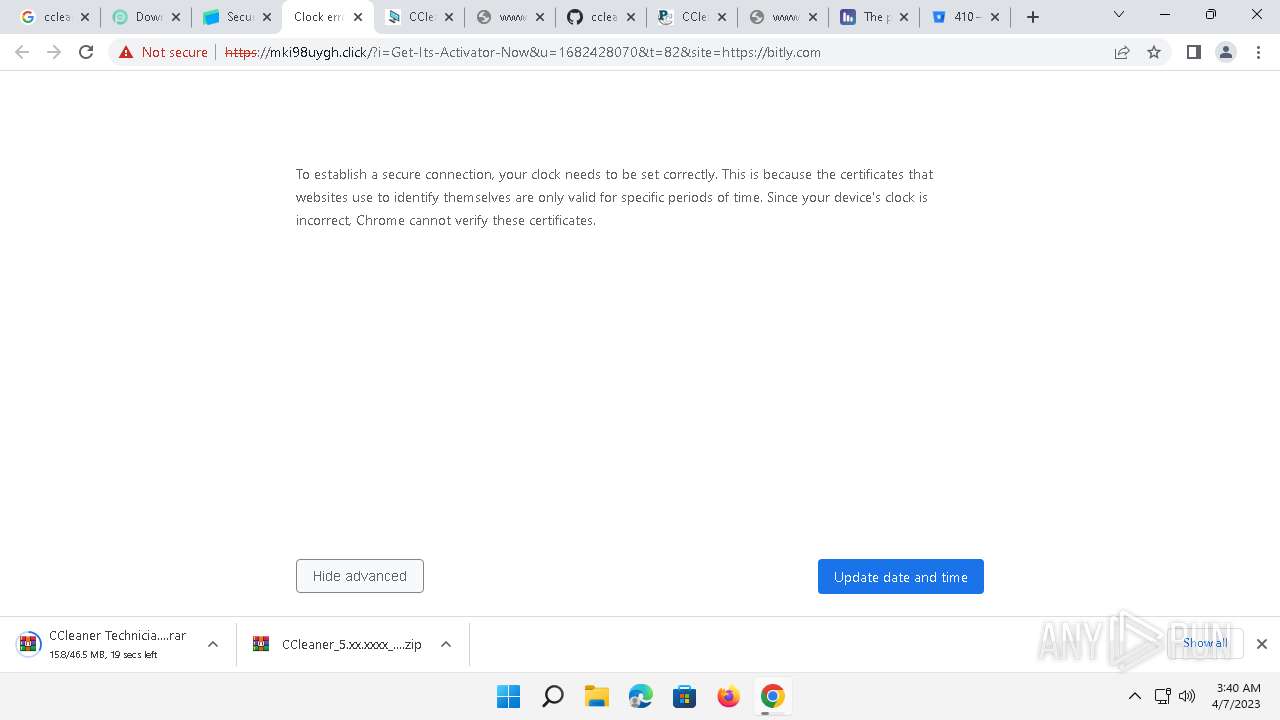Open Microsoft Store from taskbar
1280x720 pixels.
[685, 696]
